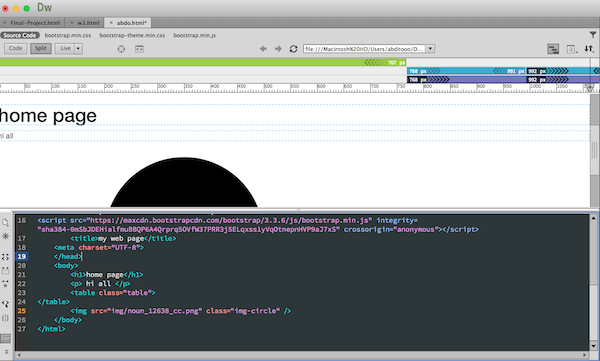Viewport: 600px width, 361px height.
Task: Open the filter funnel icon for related files
Action: 593,35
